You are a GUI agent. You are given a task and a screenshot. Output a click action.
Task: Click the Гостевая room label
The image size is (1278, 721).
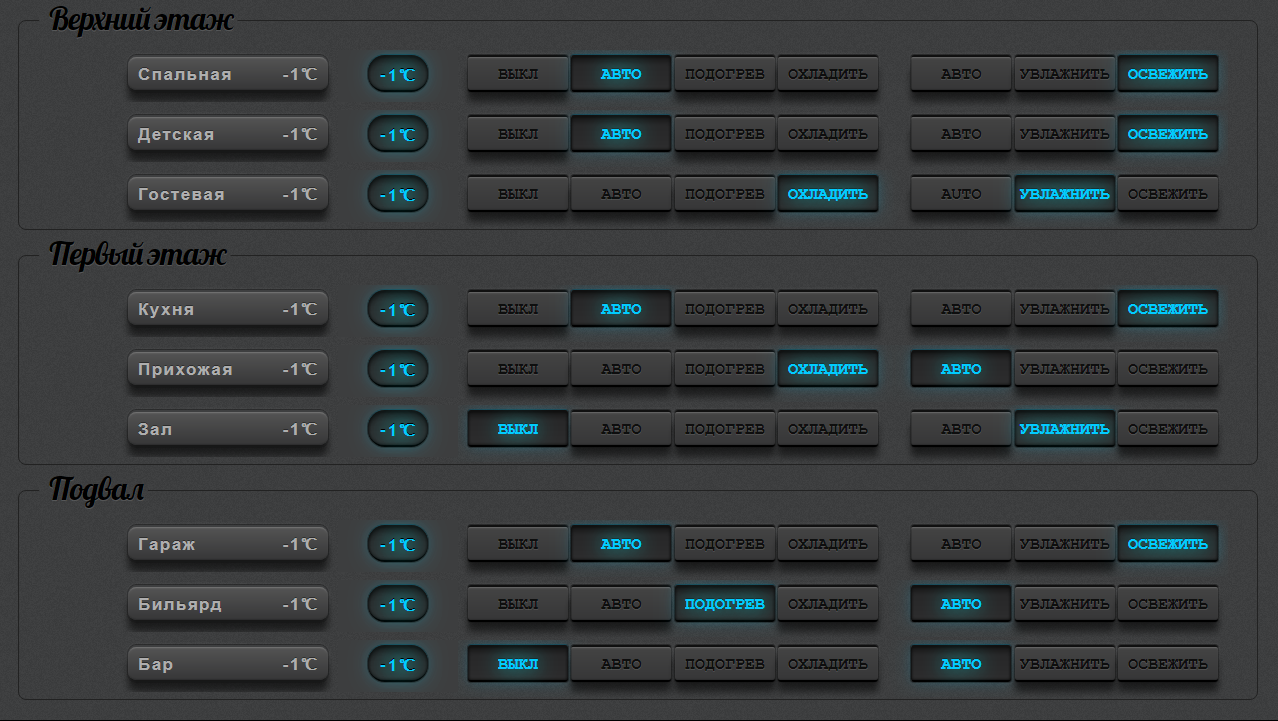[x=228, y=194]
